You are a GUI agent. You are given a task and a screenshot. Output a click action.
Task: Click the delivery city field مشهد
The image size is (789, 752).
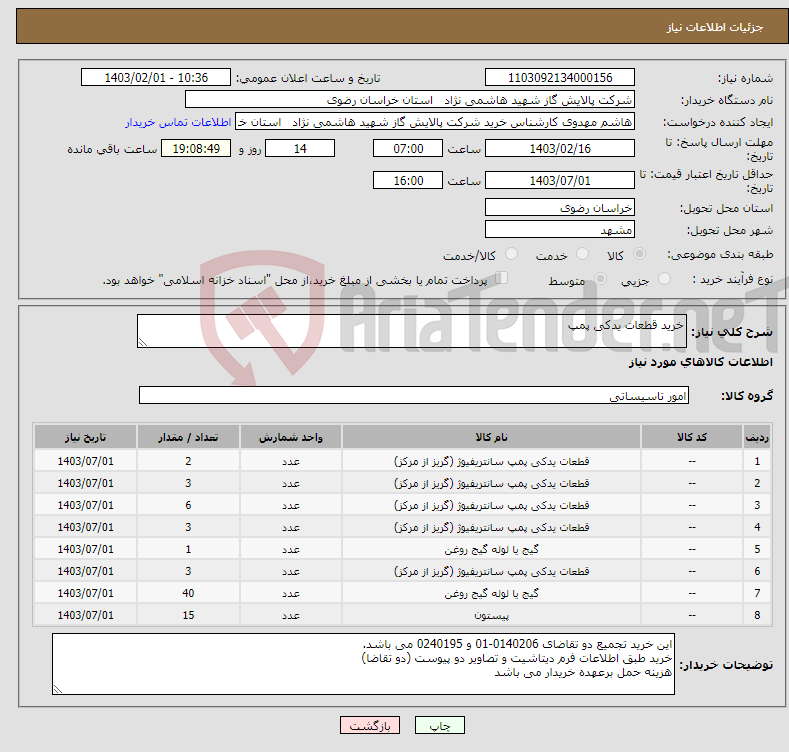point(560,230)
